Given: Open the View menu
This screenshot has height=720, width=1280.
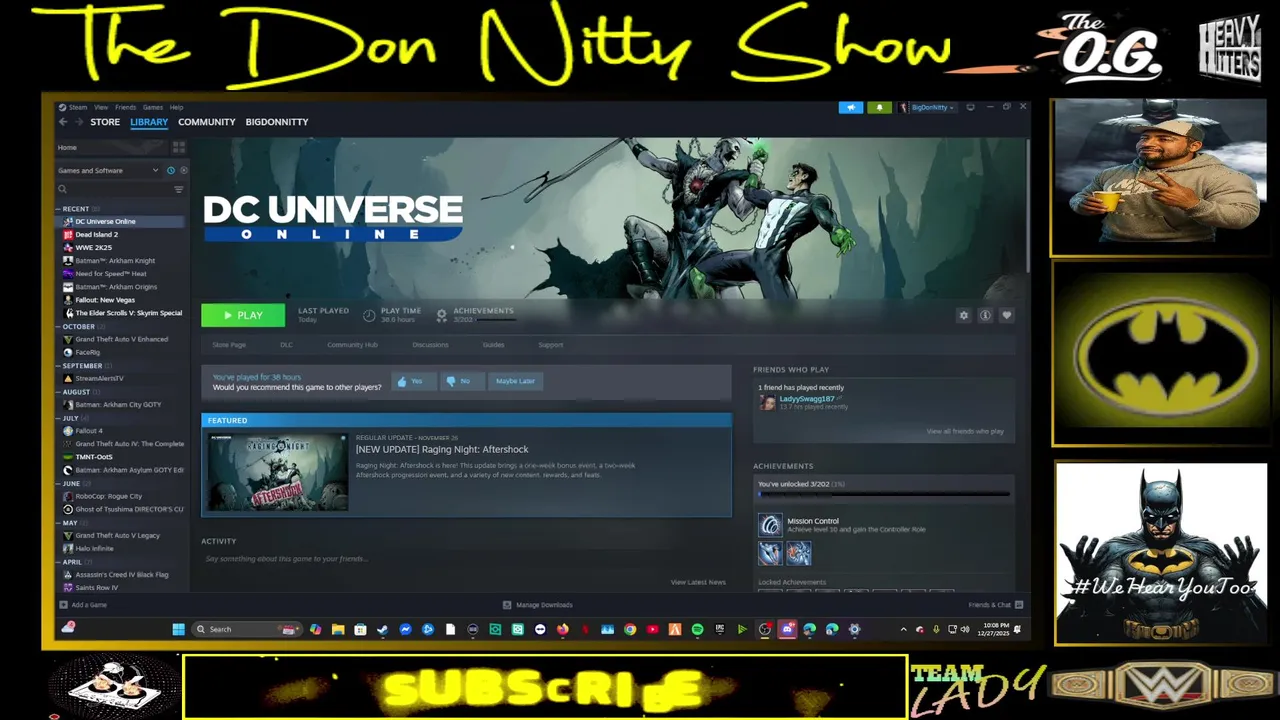Looking at the screenshot, I should [101, 107].
